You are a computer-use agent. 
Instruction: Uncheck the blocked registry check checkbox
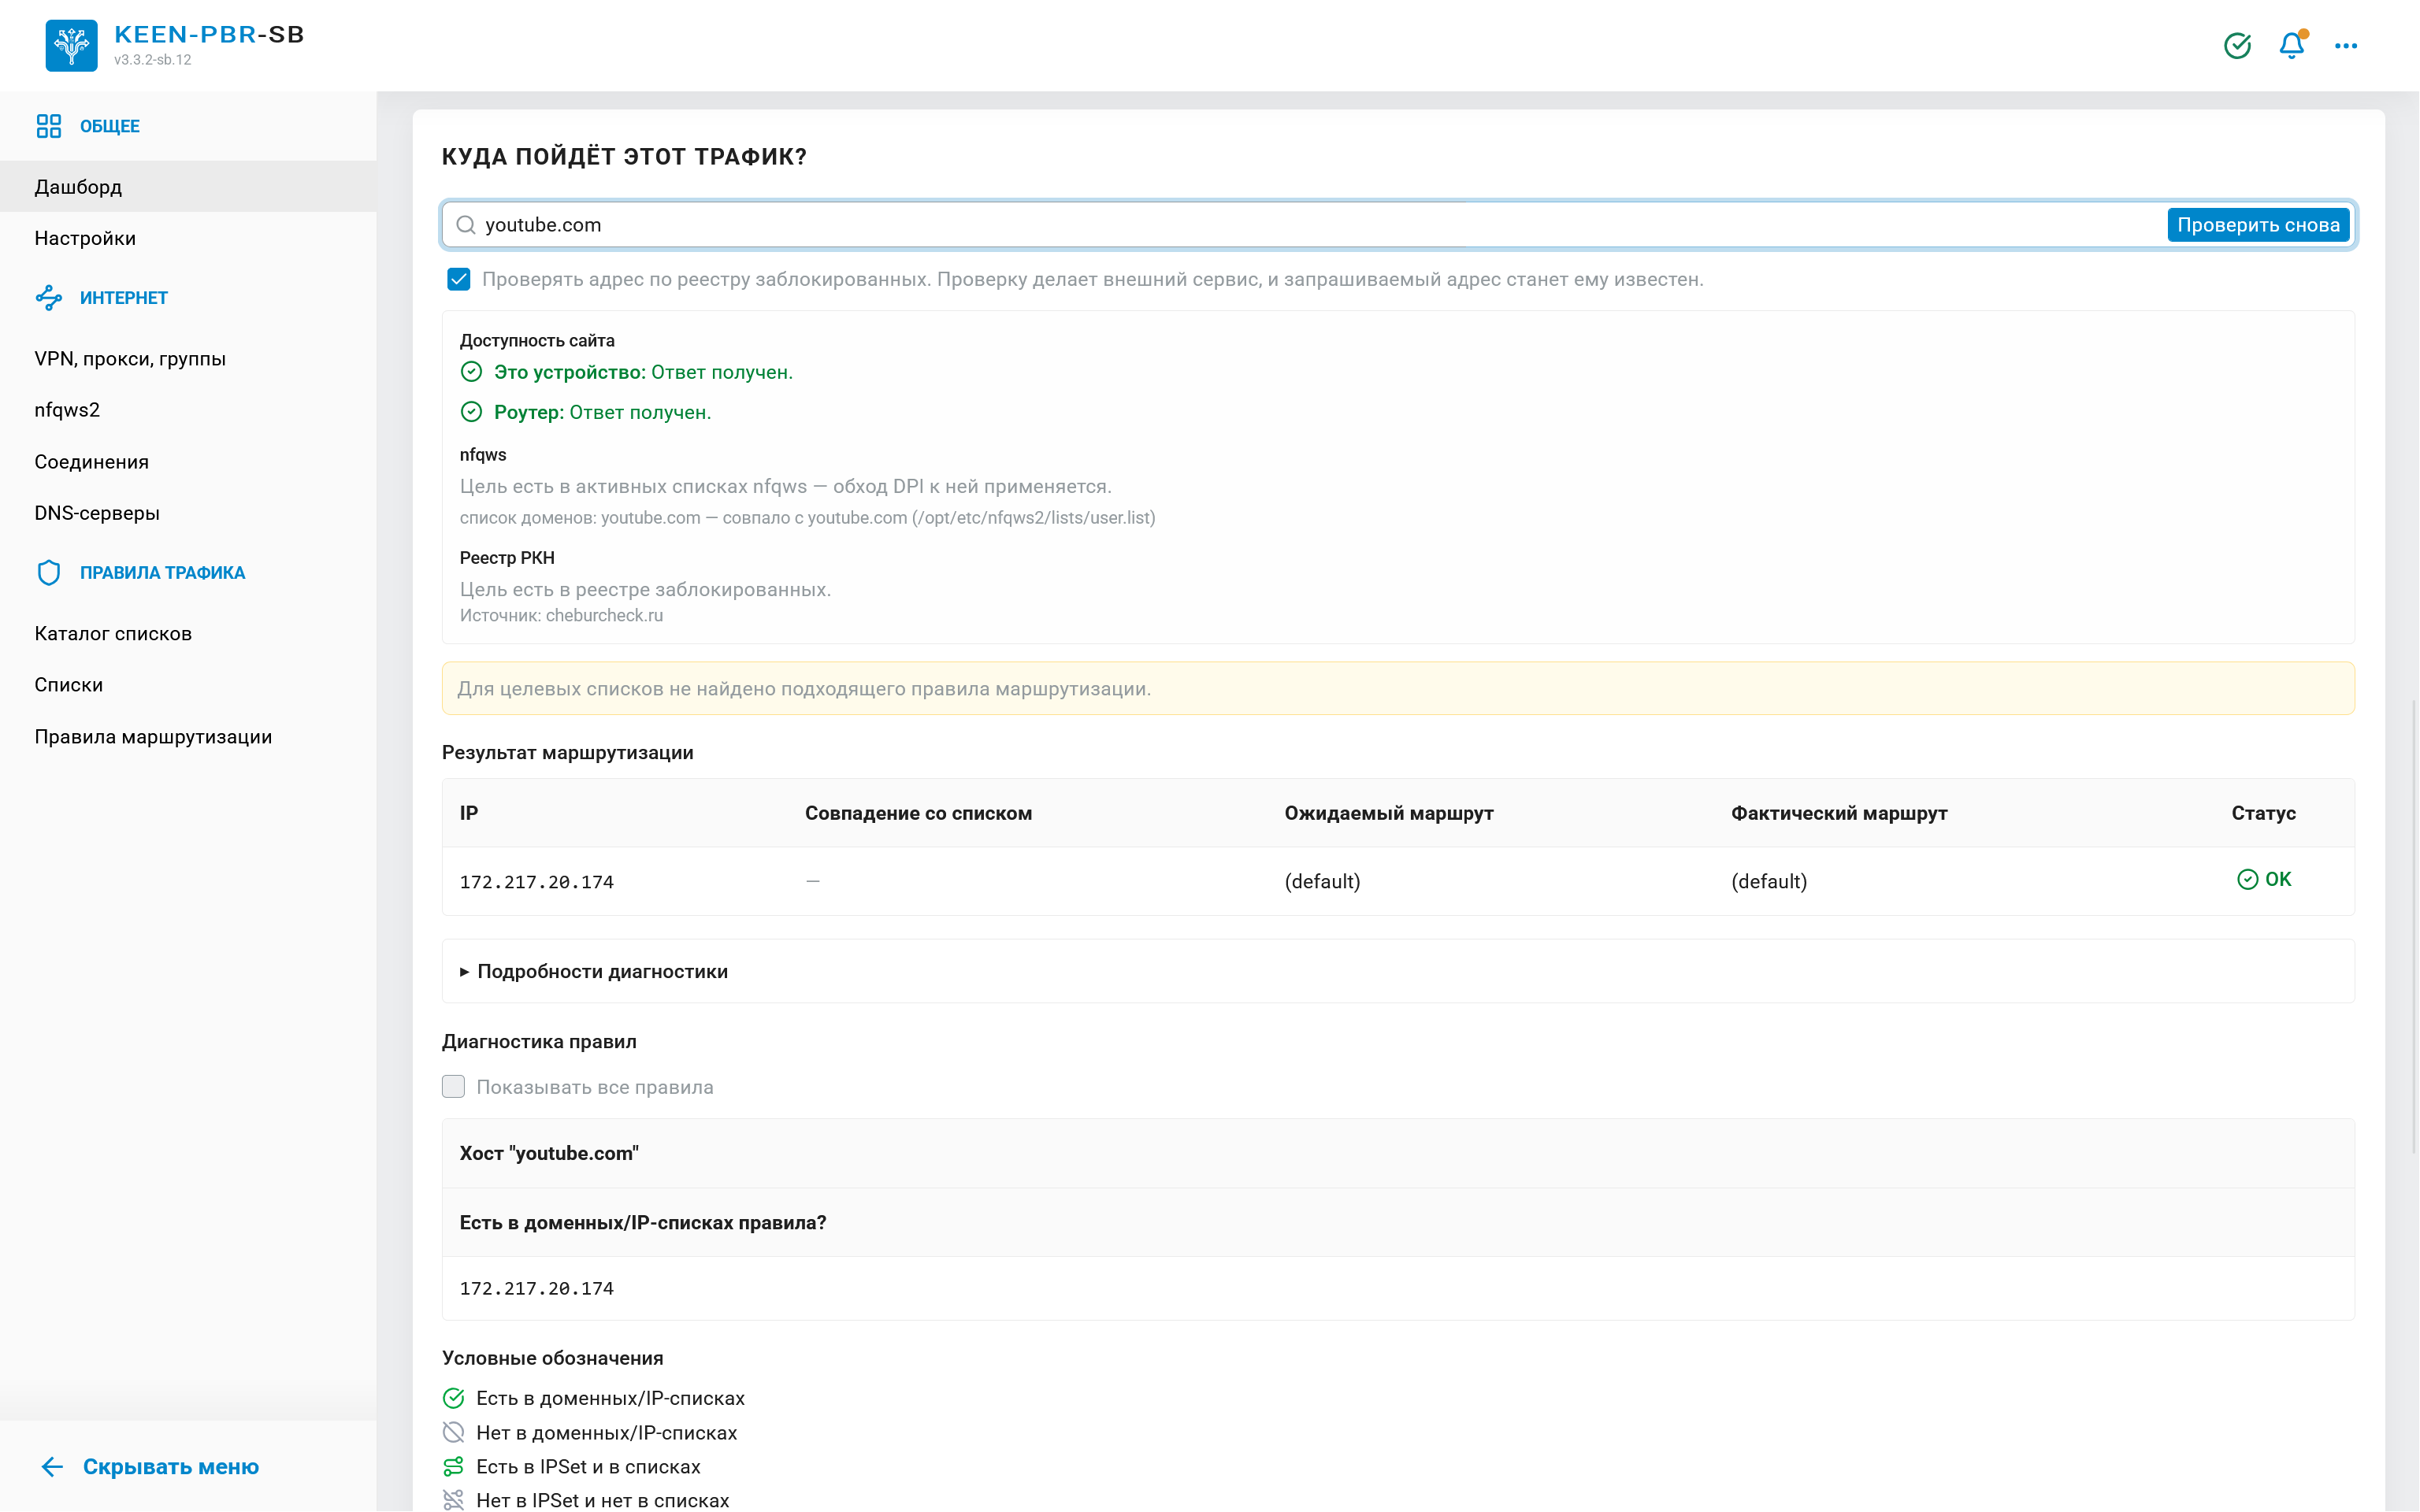pos(459,279)
